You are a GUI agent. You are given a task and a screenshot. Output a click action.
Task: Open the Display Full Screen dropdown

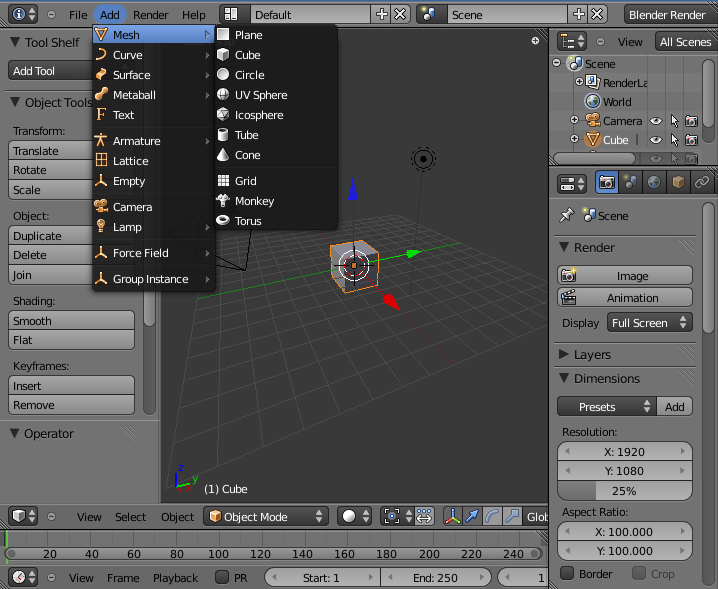[649, 322]
